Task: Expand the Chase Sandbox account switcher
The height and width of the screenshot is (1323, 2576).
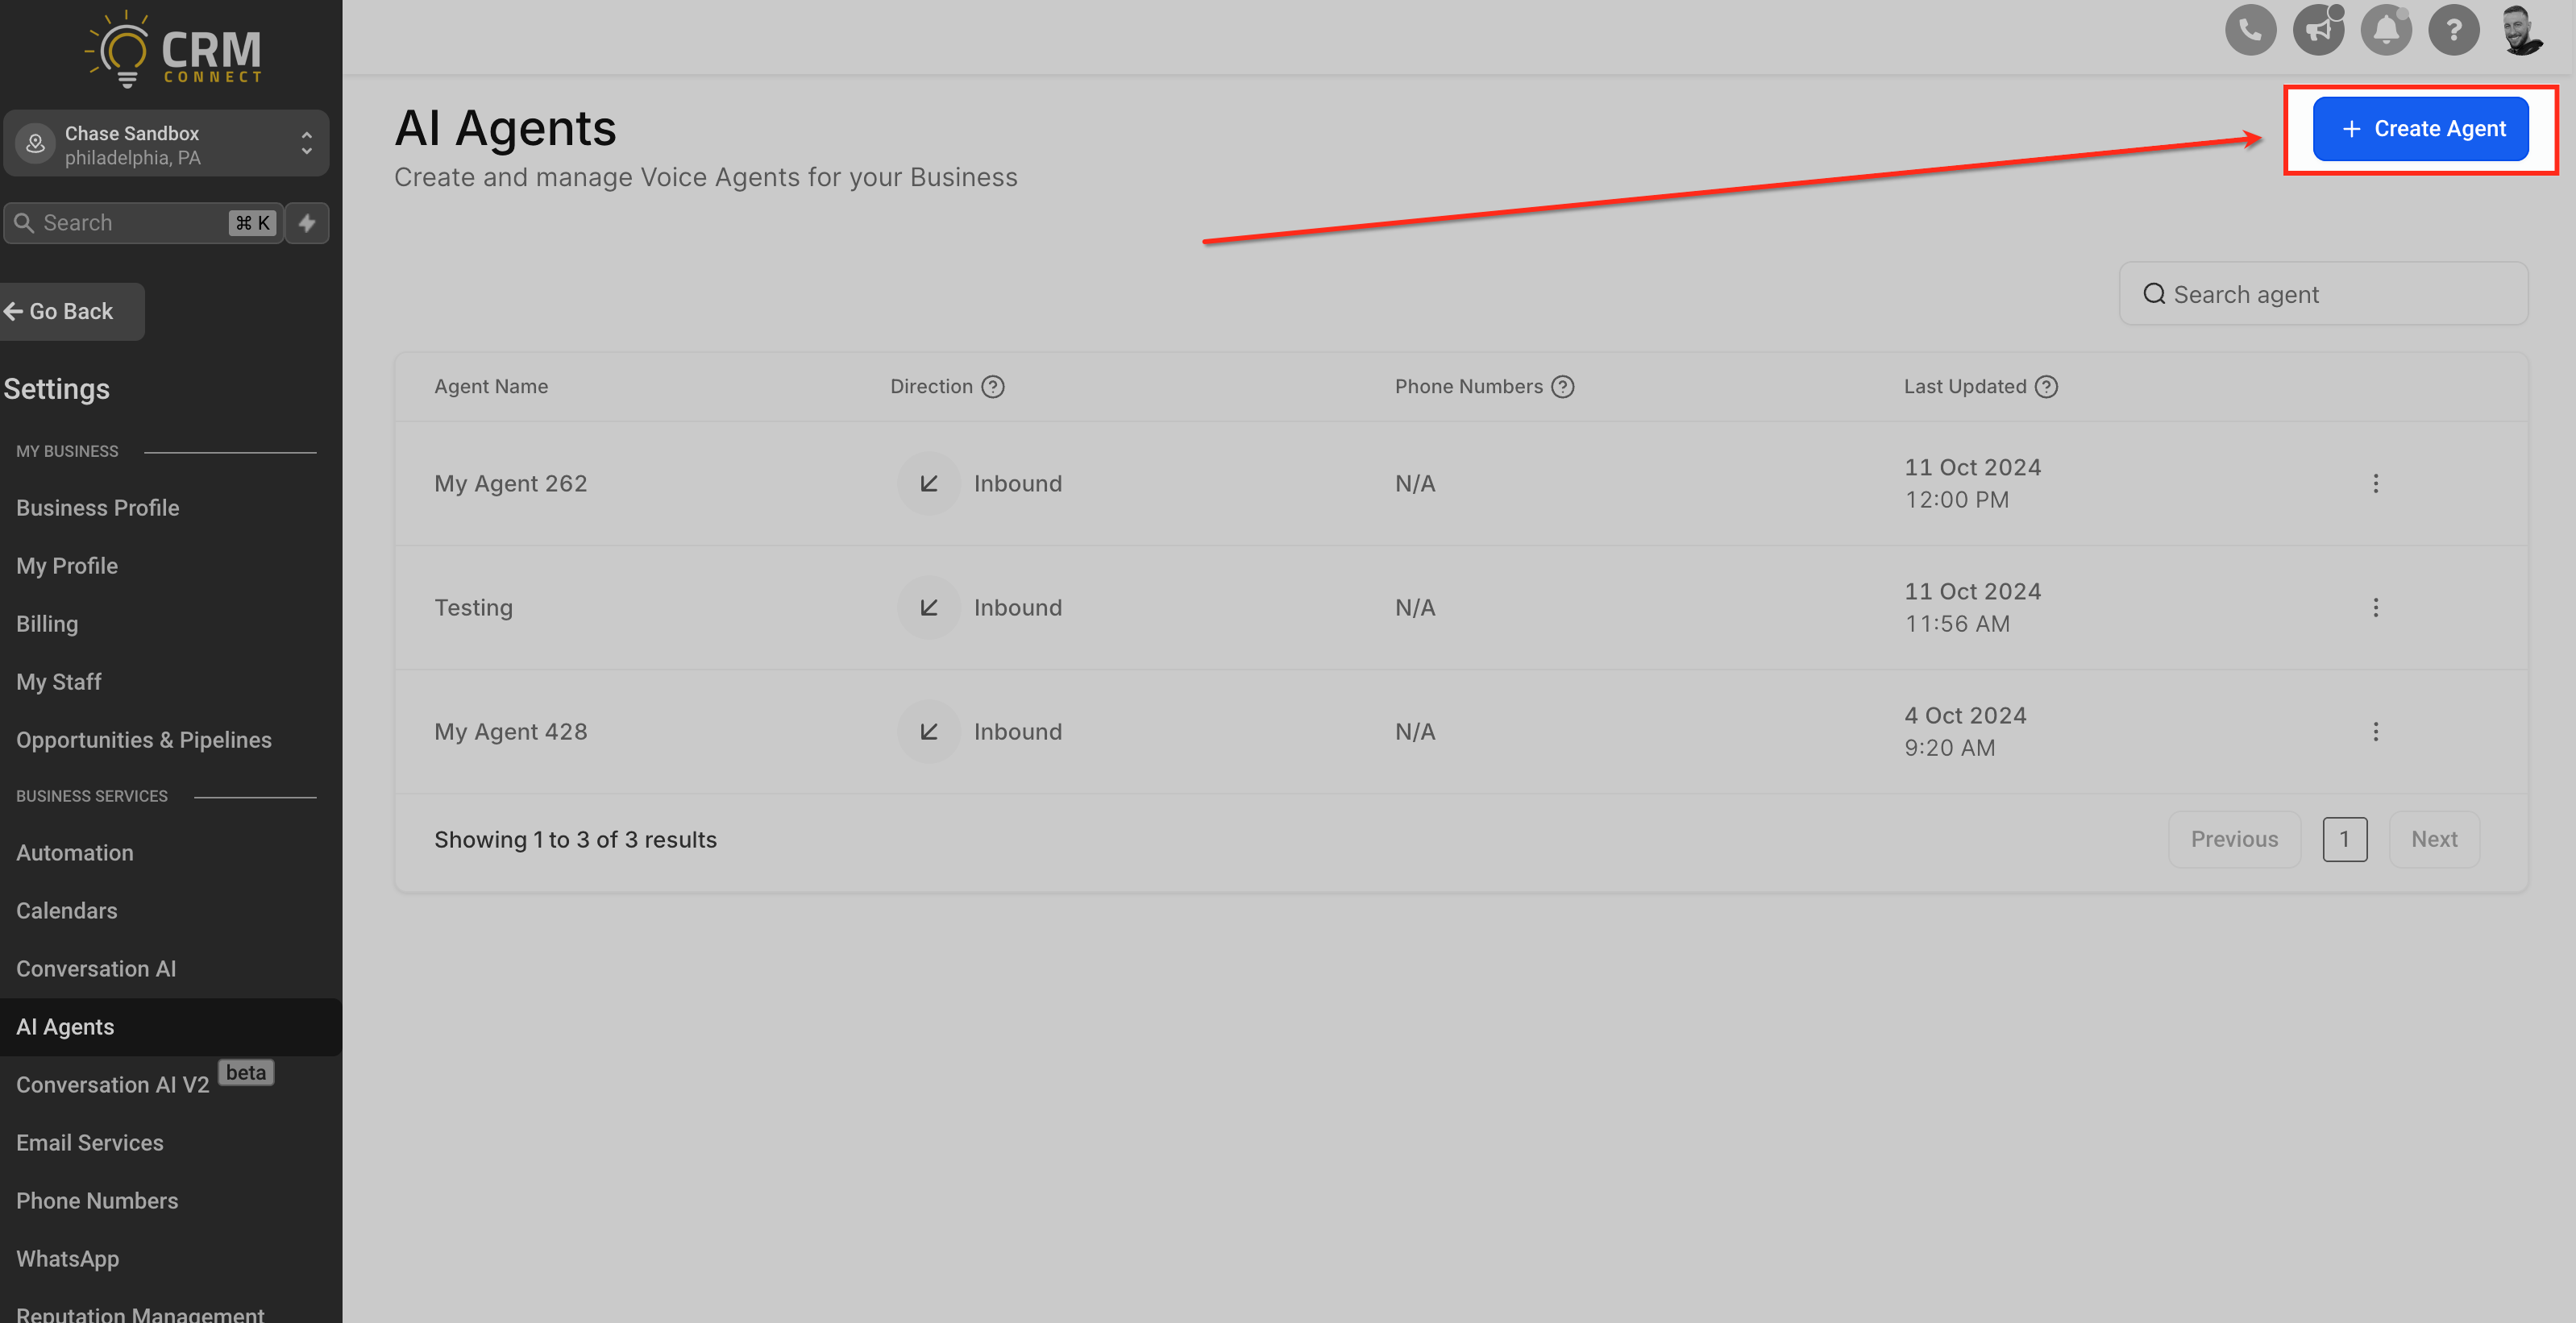Action: [306, 144]
